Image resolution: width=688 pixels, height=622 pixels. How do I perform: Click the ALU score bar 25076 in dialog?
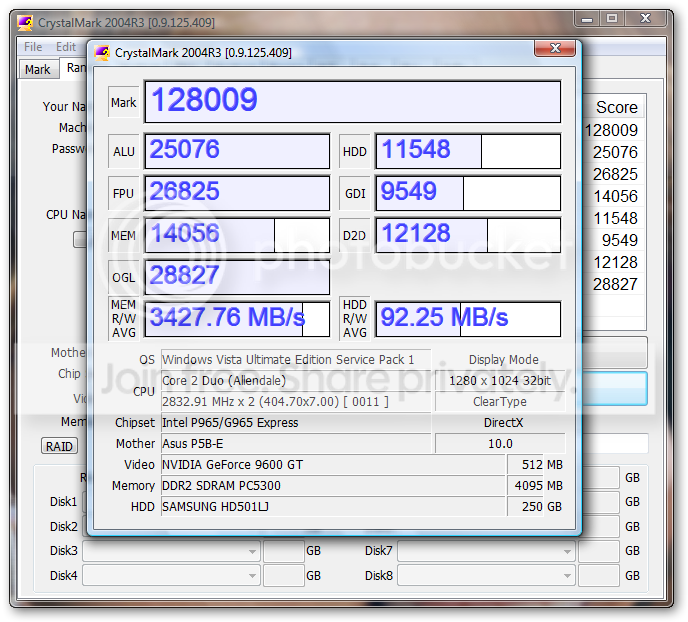tap(237, 151)
